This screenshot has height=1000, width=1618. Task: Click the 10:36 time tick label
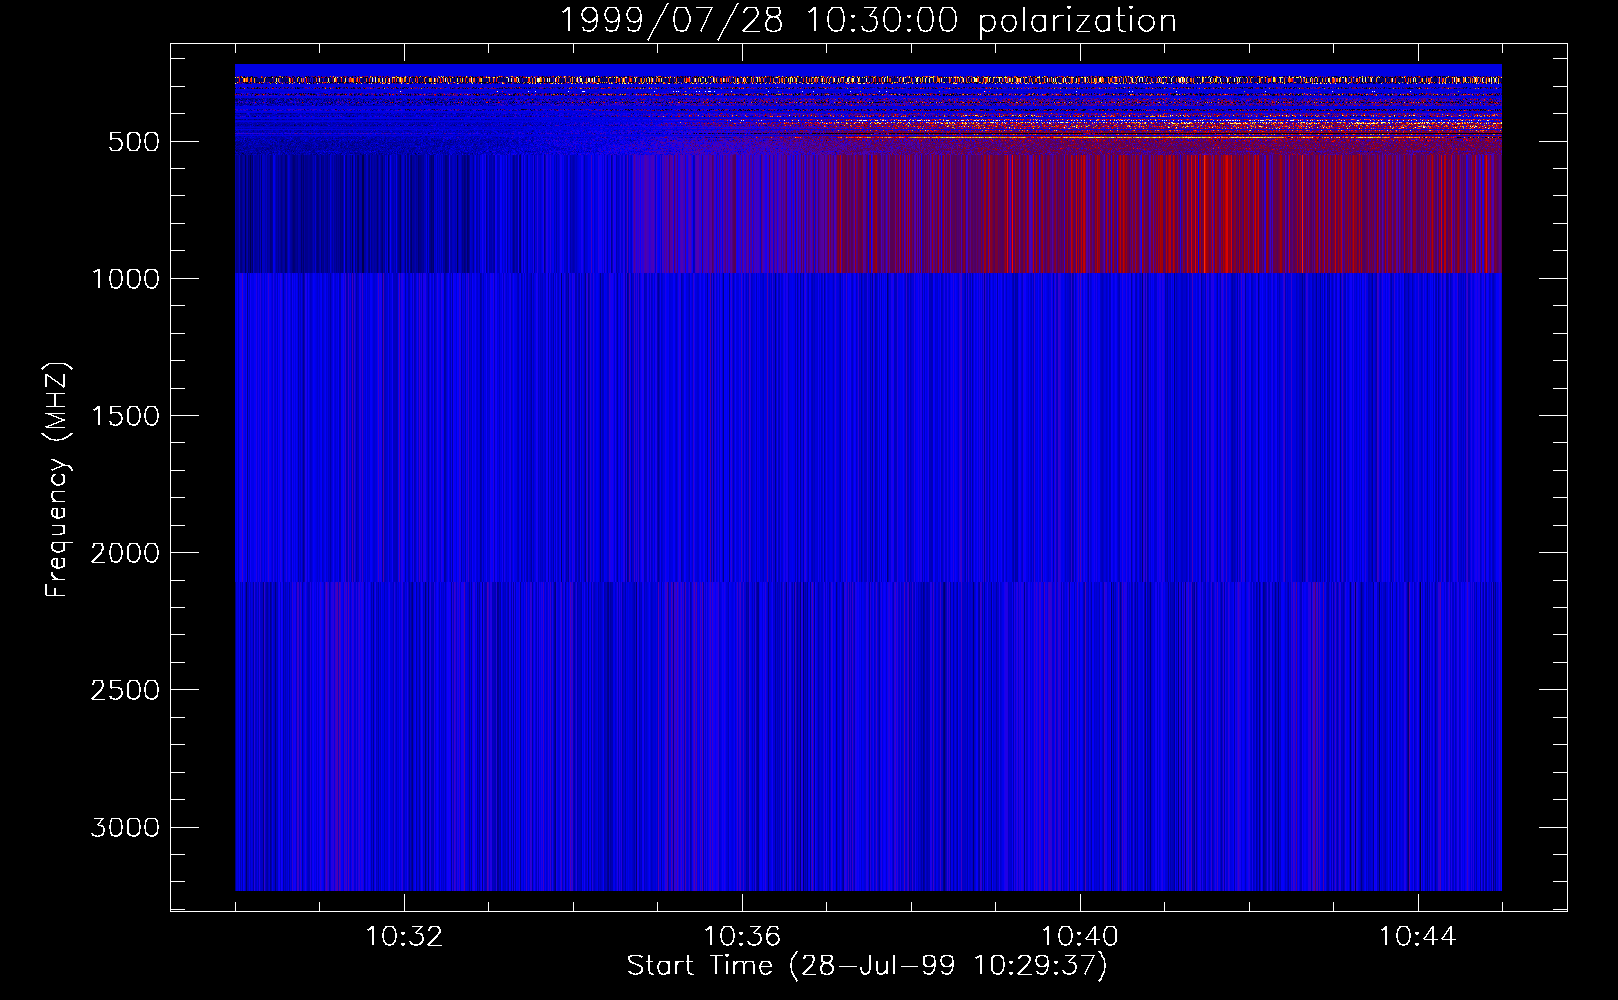[742, 937]
